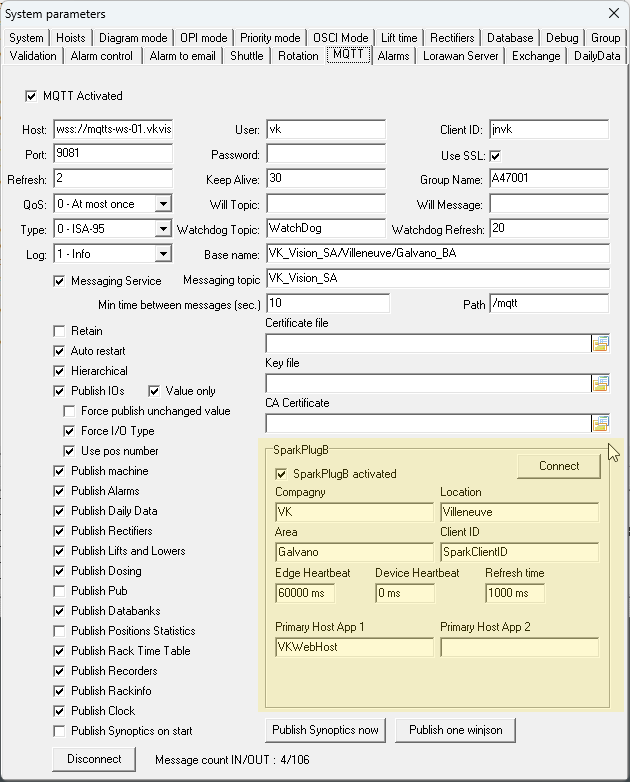Click the Watchdog Topic field
Image resolution: width=630 pixels, height=782 pixels.
[326, 228]
